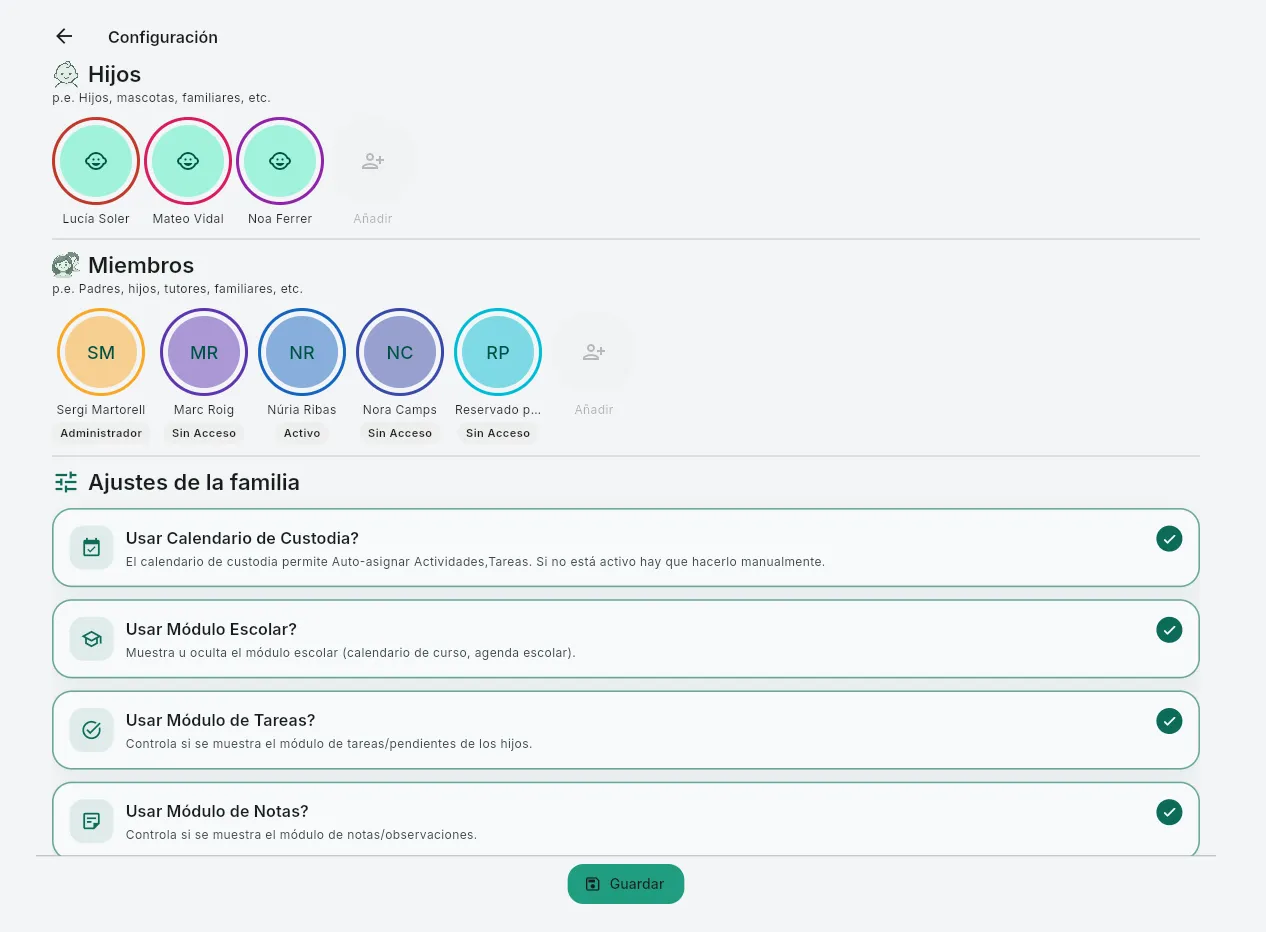Disable the Usar Módulo Escolar checkmark
This screenshot has width=1266, height=932.
(x=1169, y=630)
